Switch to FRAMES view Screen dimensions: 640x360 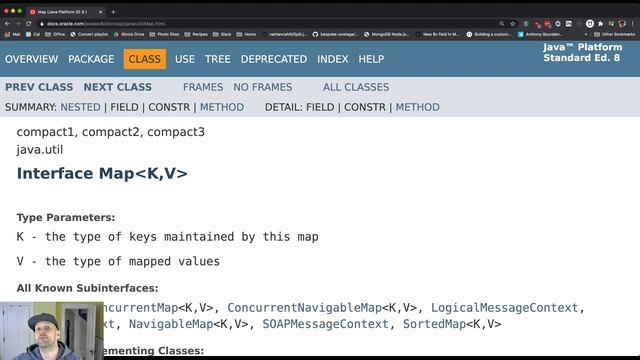click(x=203, y=87)
